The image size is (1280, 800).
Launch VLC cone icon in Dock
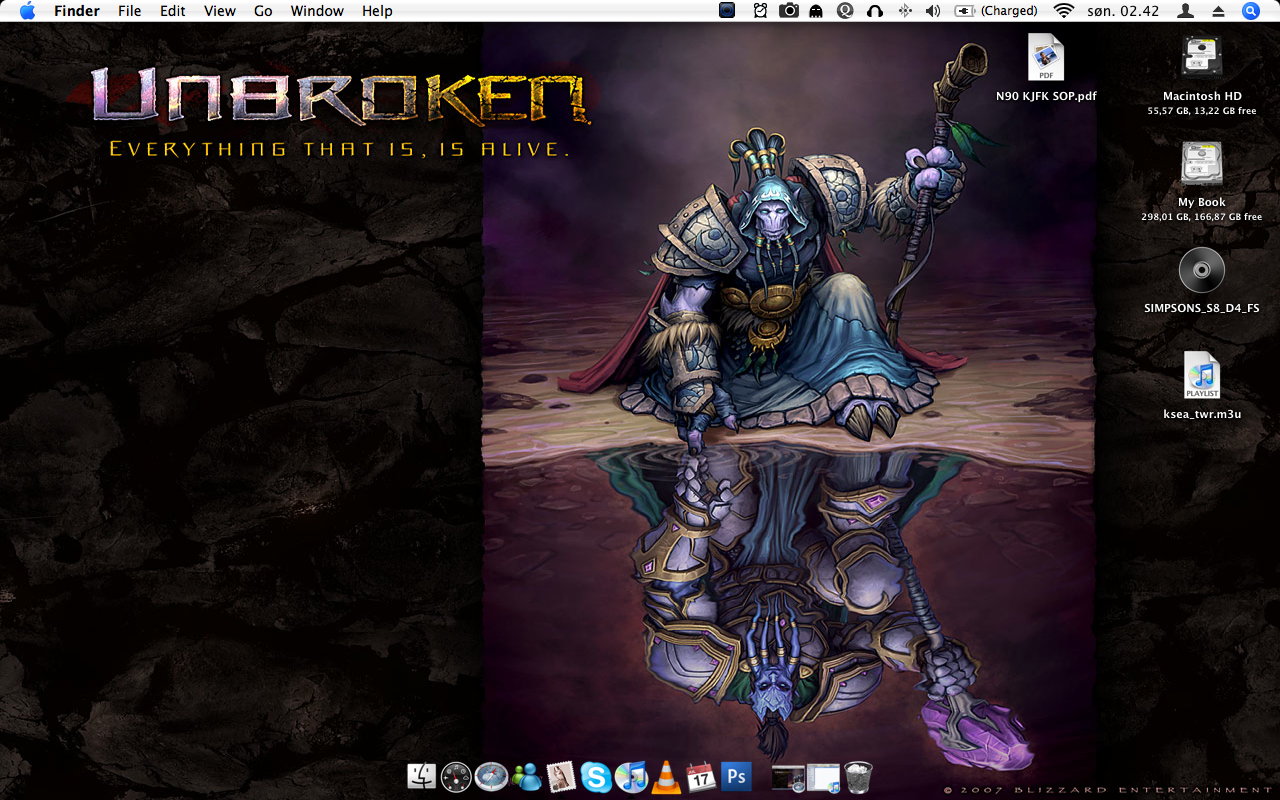point(665,776)
